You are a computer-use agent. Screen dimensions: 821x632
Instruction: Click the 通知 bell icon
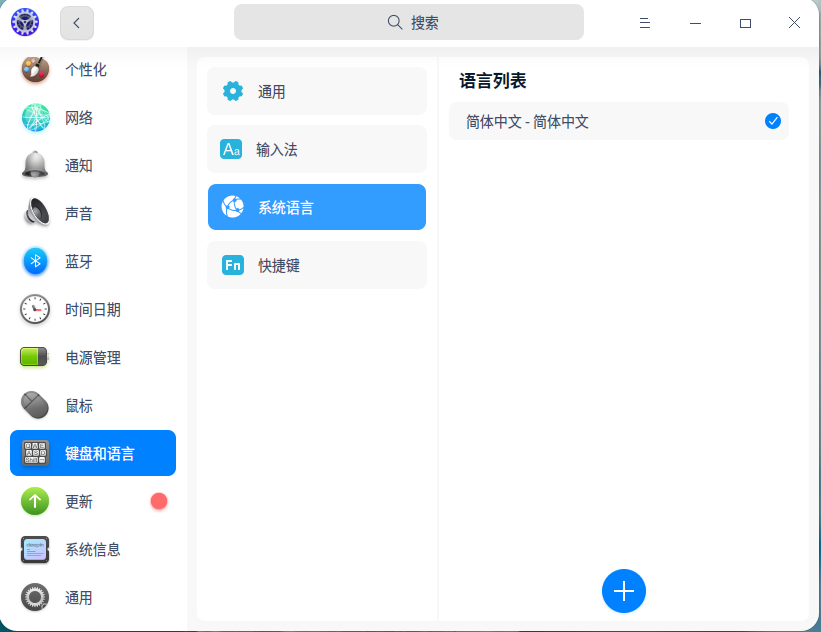tap(35, 165)
